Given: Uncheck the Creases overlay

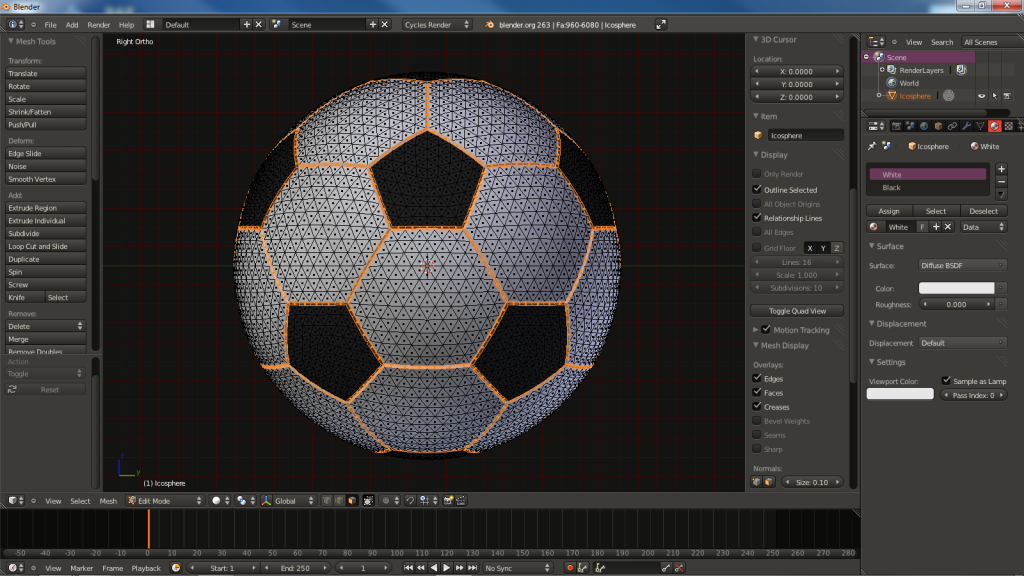Looking at the screenshot, I should coord(757,406).
